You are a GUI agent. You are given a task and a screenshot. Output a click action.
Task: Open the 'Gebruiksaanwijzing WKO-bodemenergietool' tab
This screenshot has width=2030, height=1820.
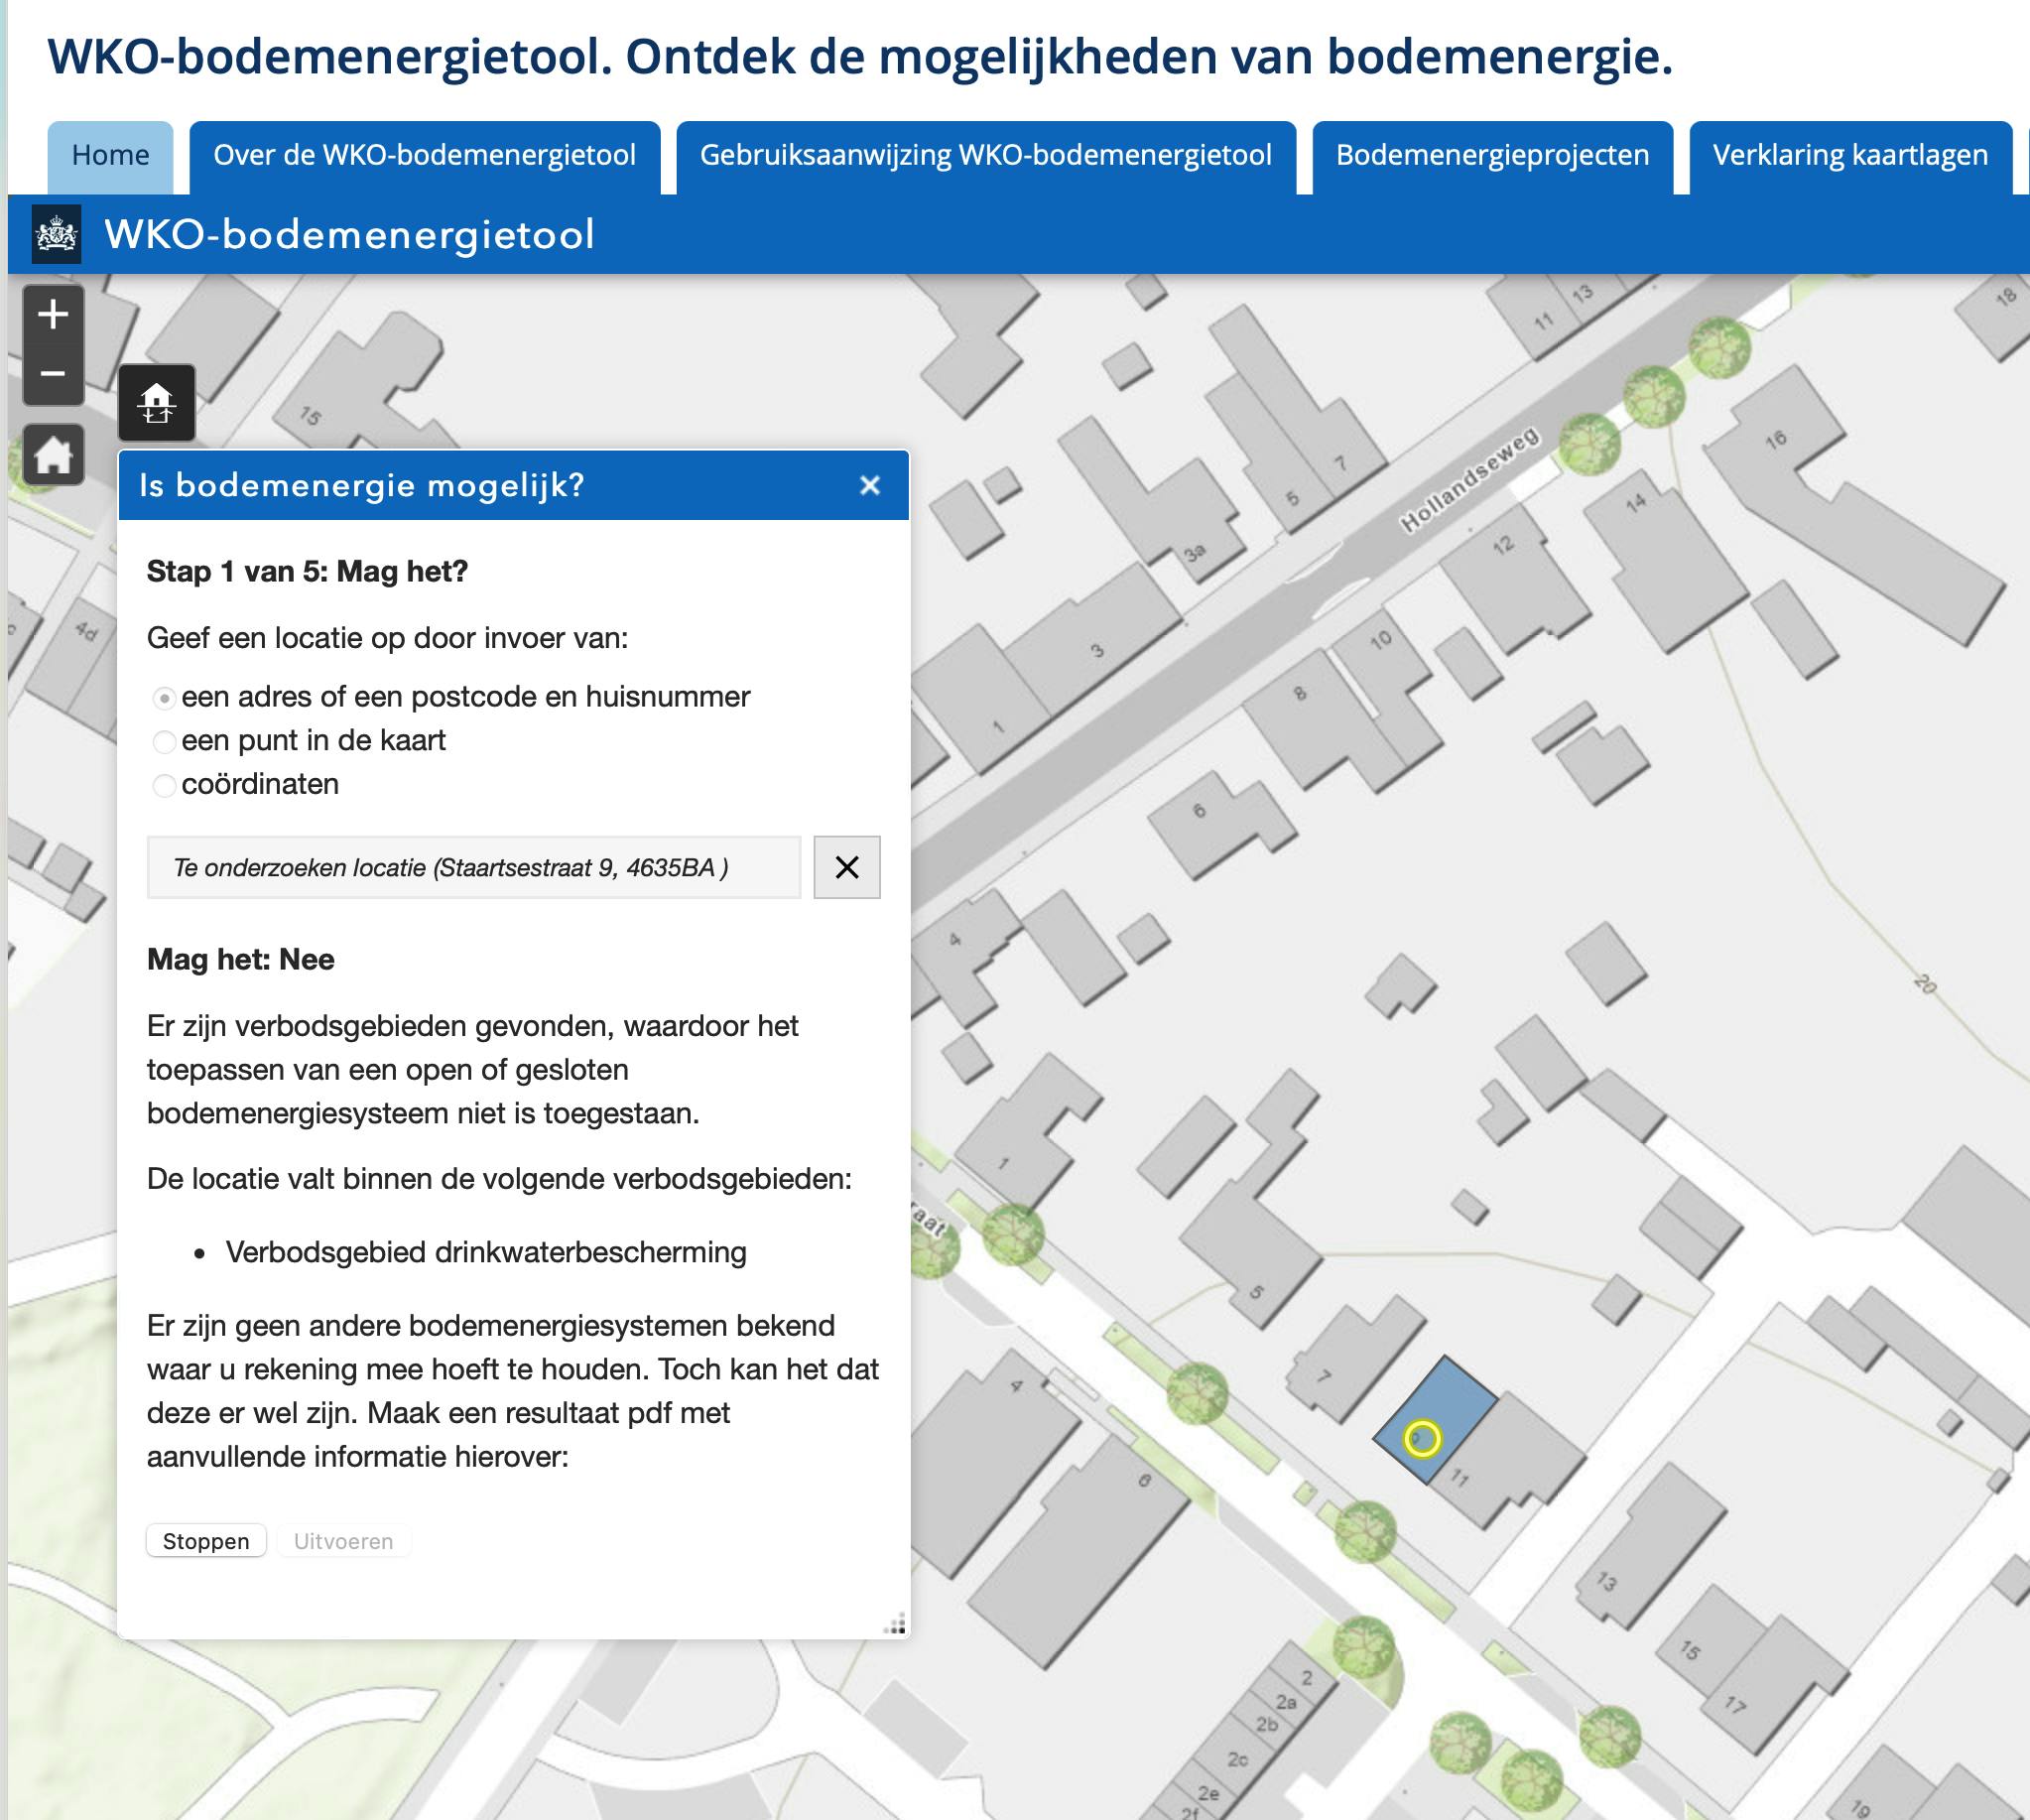pos(986,155)
